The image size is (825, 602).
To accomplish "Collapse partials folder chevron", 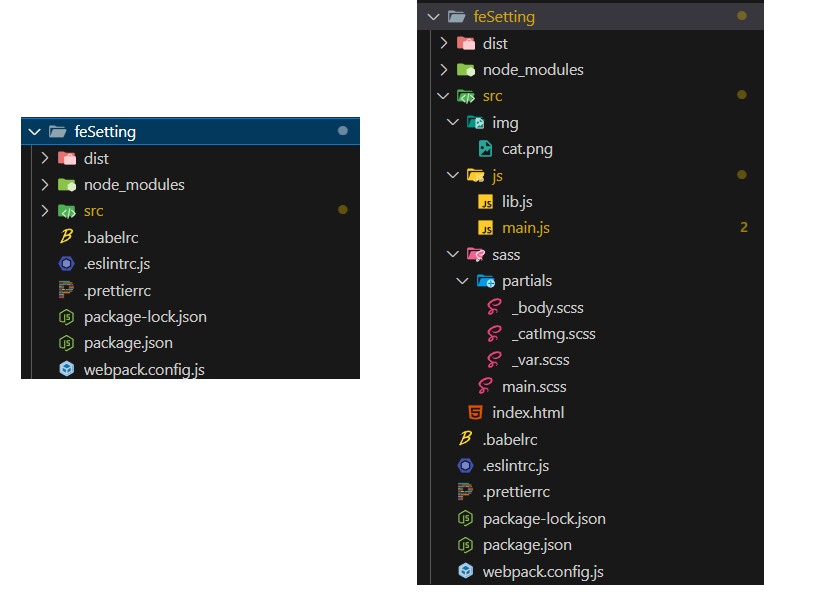I will (x=462, y=281).
